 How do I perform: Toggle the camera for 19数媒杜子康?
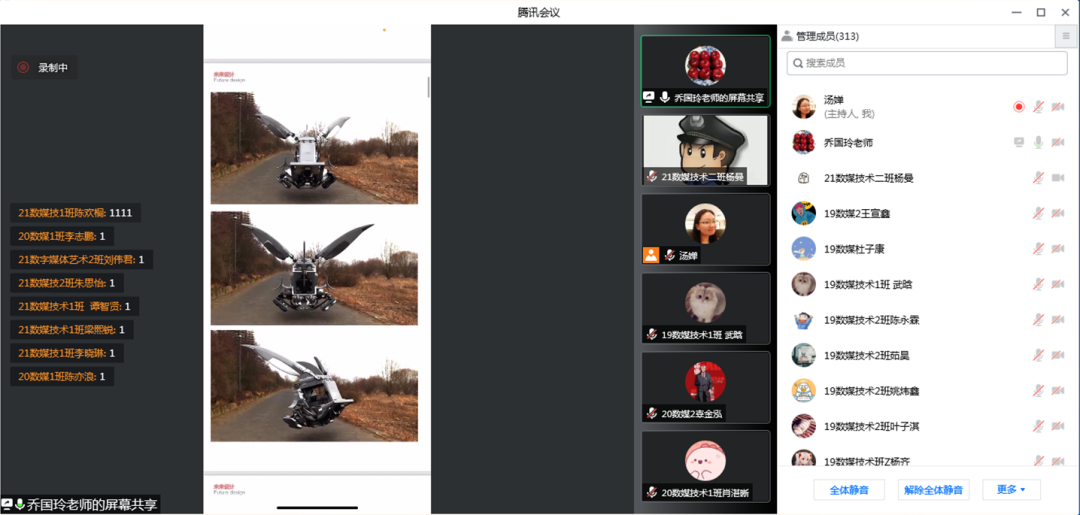pyautogui.click(x=1057, y=249)
